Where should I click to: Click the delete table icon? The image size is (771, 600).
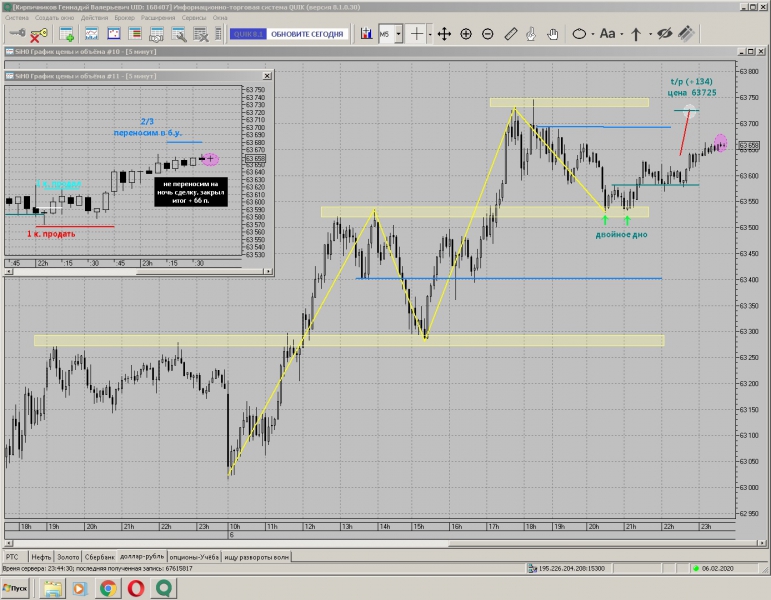[x=201, y=34]
